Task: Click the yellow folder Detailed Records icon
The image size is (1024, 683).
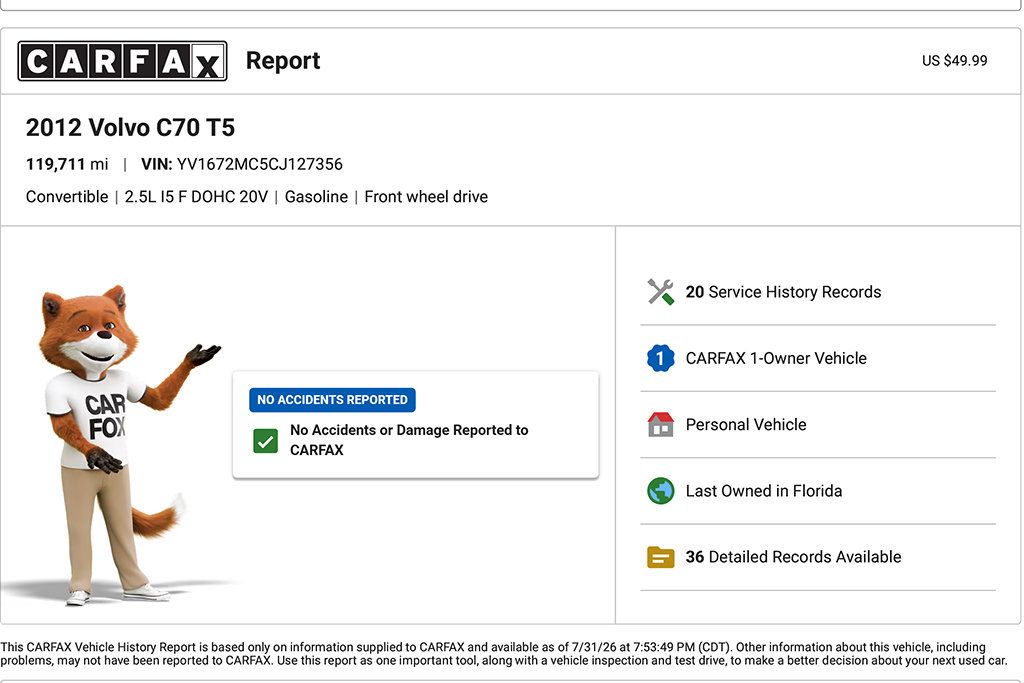Action: [660, 557]
